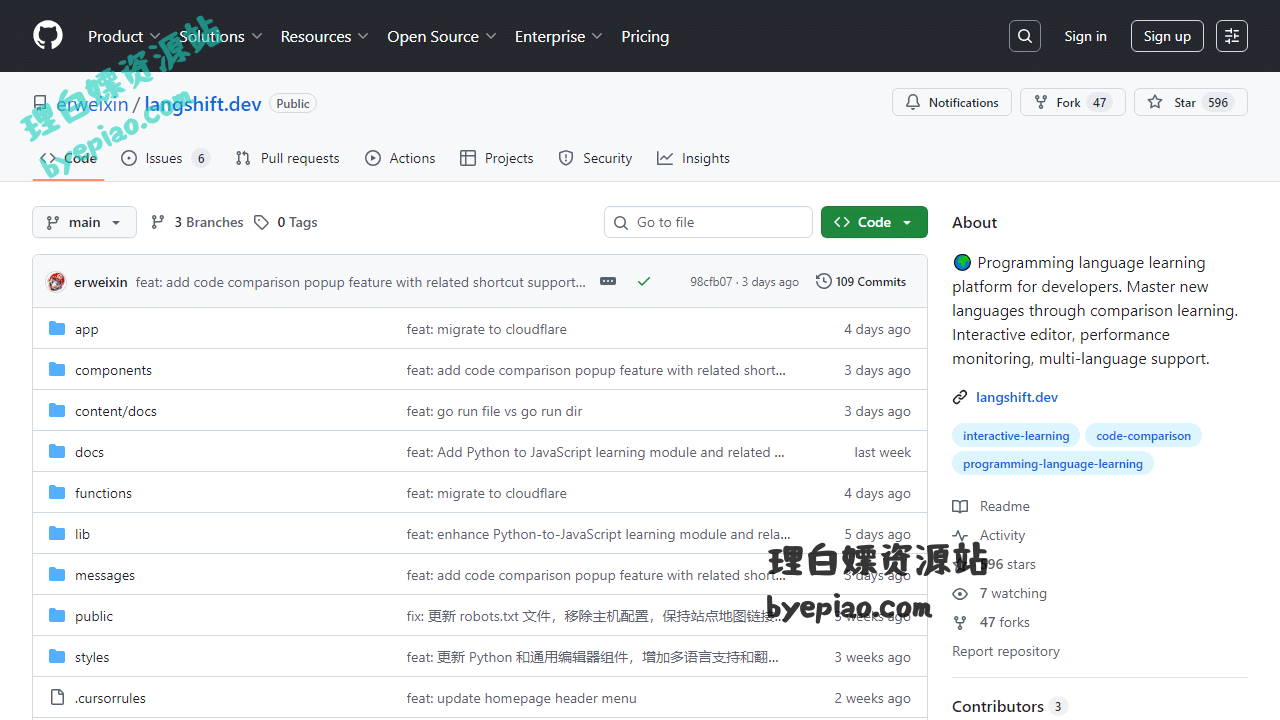Switch to the Pull requests tab
Image resolution: width=1280 pixels, height=720 pixels.
tap(287, 158)
